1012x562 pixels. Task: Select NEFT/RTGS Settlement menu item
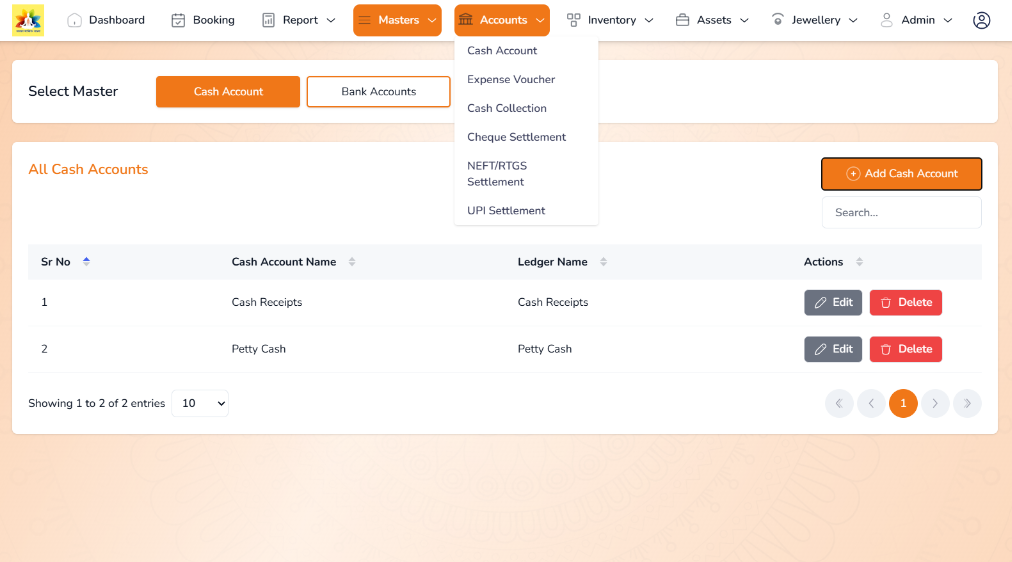[497, 174]
